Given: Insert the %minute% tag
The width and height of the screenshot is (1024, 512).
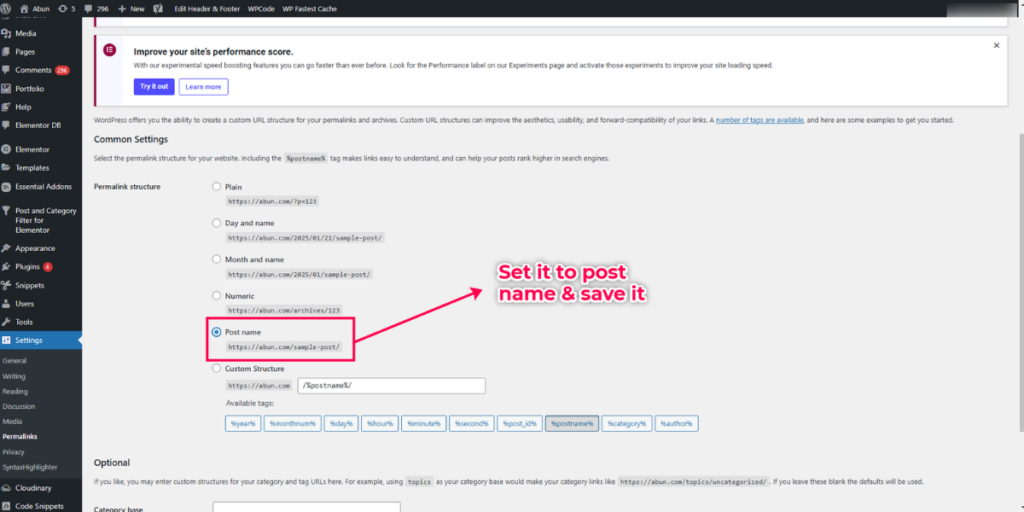Looking at the screenshot, I should click(x=424, y=424).
